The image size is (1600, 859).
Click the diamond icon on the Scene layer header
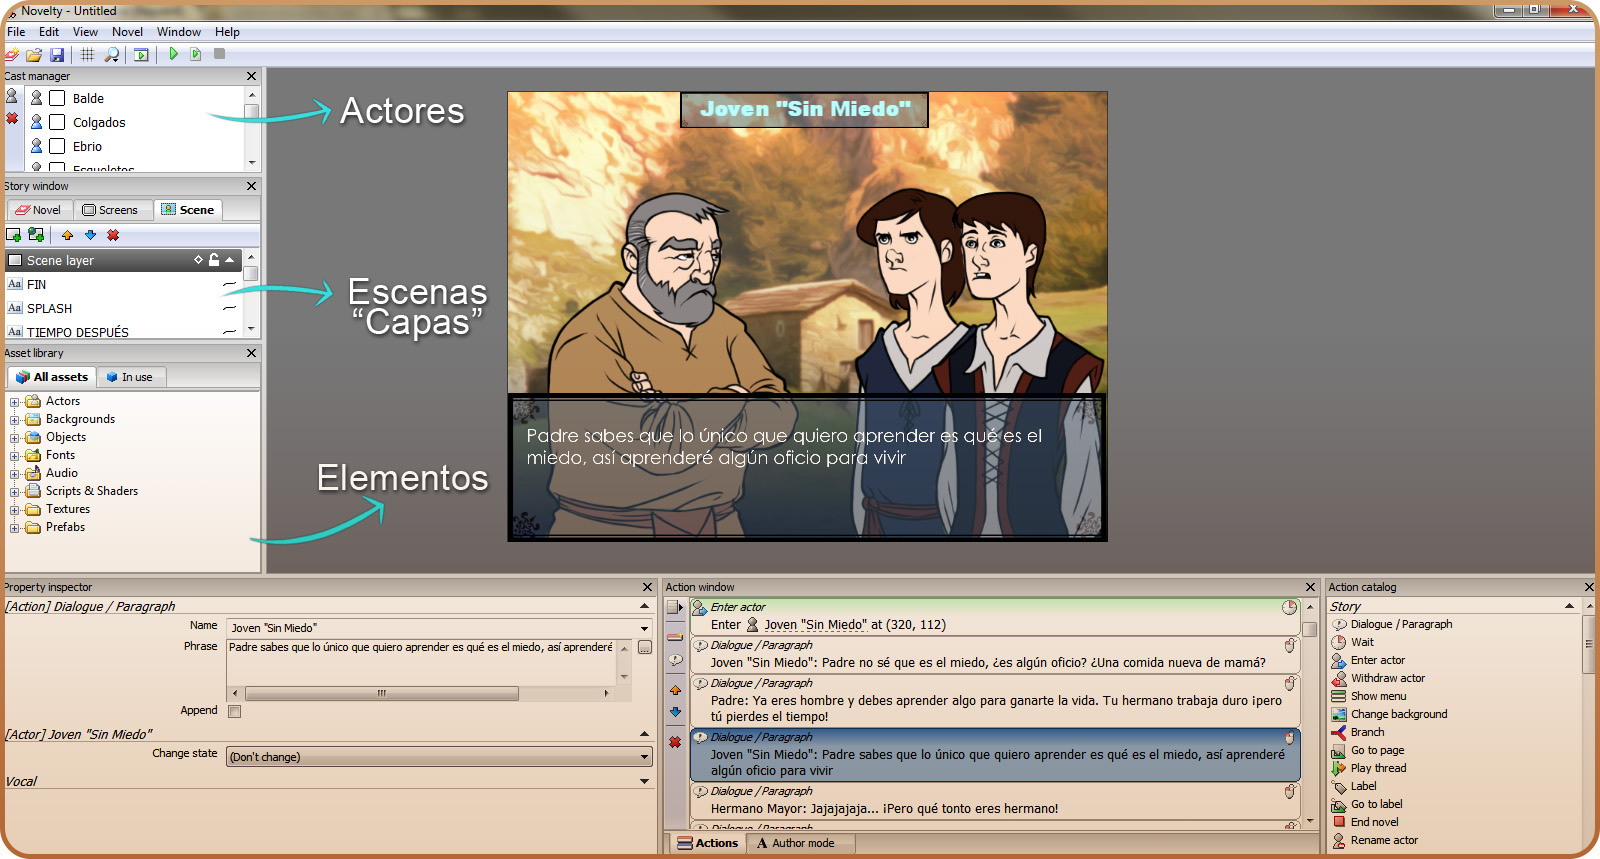tap(198, 260)
